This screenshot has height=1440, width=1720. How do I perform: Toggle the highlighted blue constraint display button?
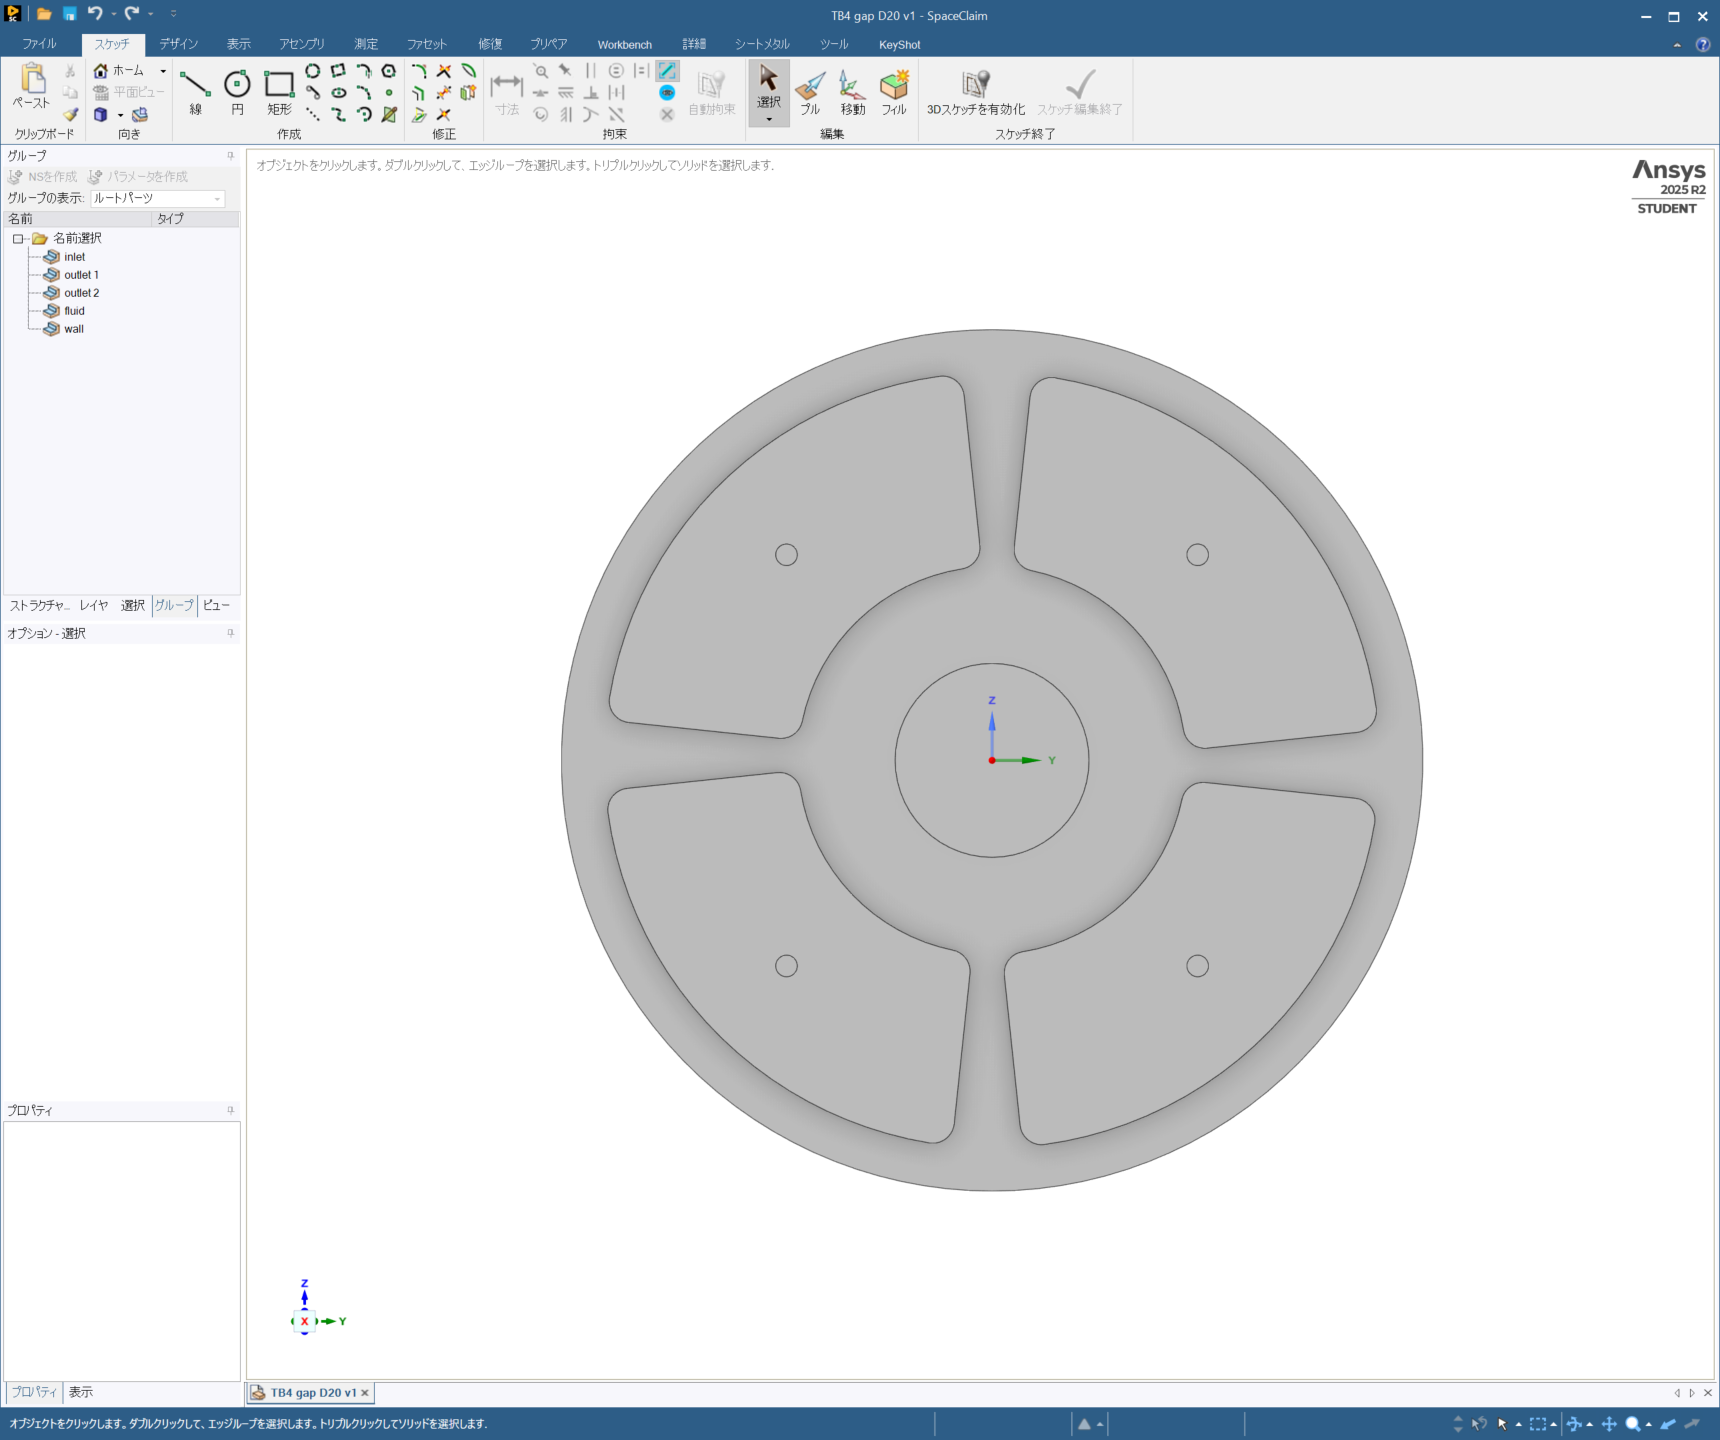pyautogui.click(x=667, y=71)
